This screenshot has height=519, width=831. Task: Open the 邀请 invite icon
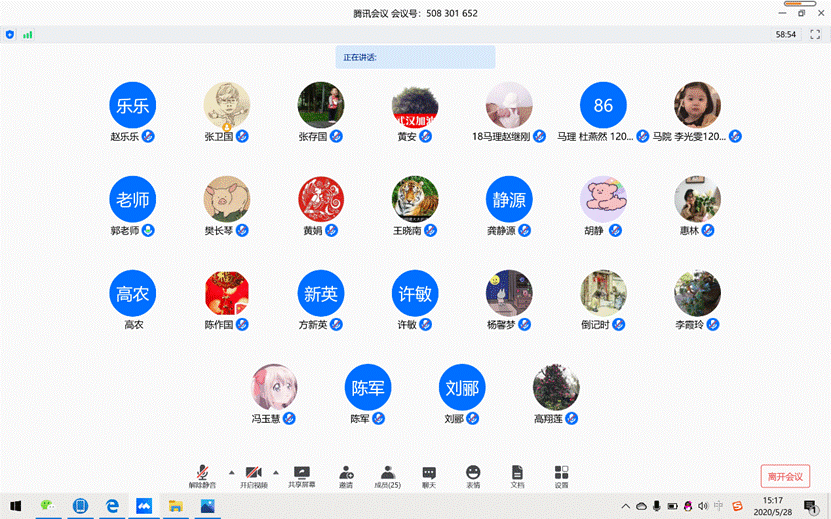point(346,474)
